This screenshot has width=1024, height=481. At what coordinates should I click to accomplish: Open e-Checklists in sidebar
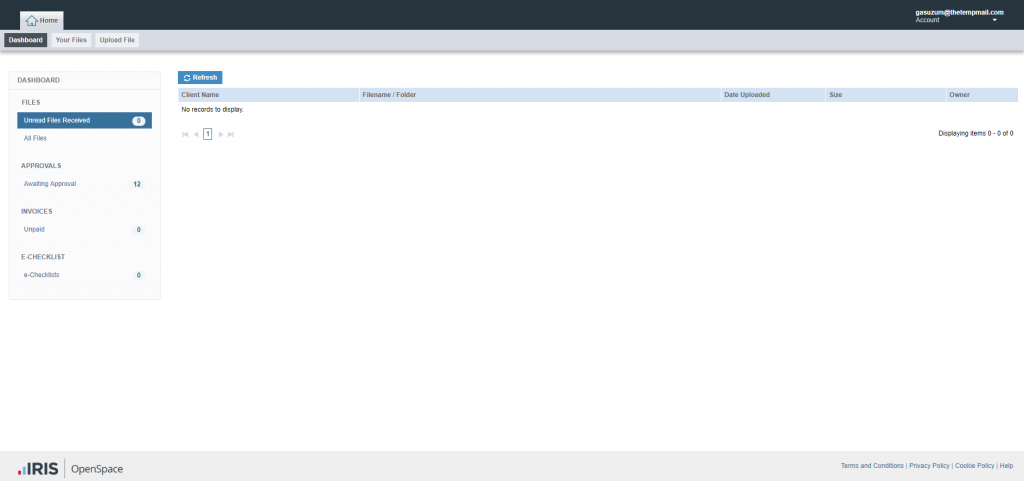coord(41,275)
